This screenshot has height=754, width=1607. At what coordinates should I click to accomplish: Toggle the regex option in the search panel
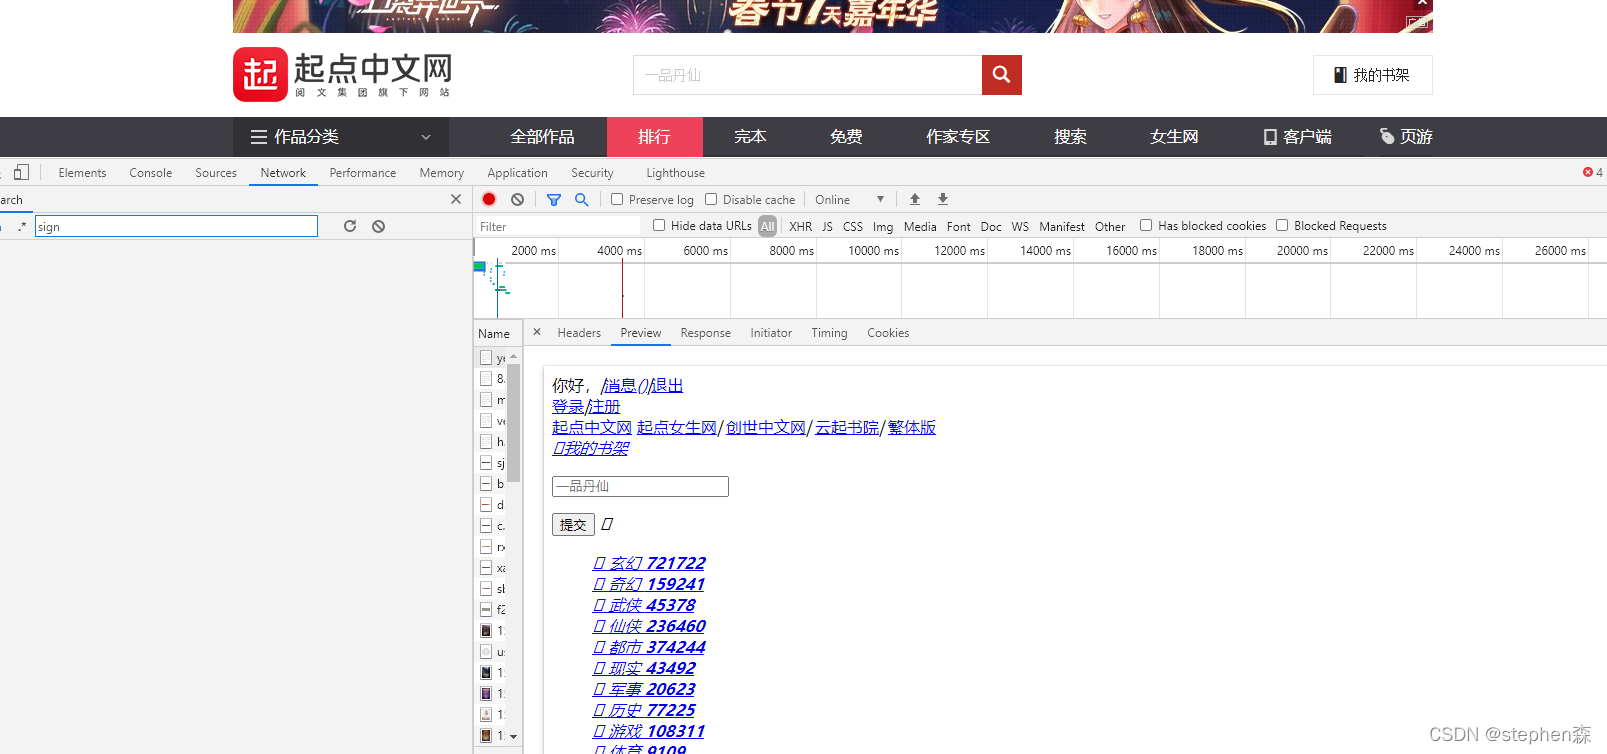point(22,227)
